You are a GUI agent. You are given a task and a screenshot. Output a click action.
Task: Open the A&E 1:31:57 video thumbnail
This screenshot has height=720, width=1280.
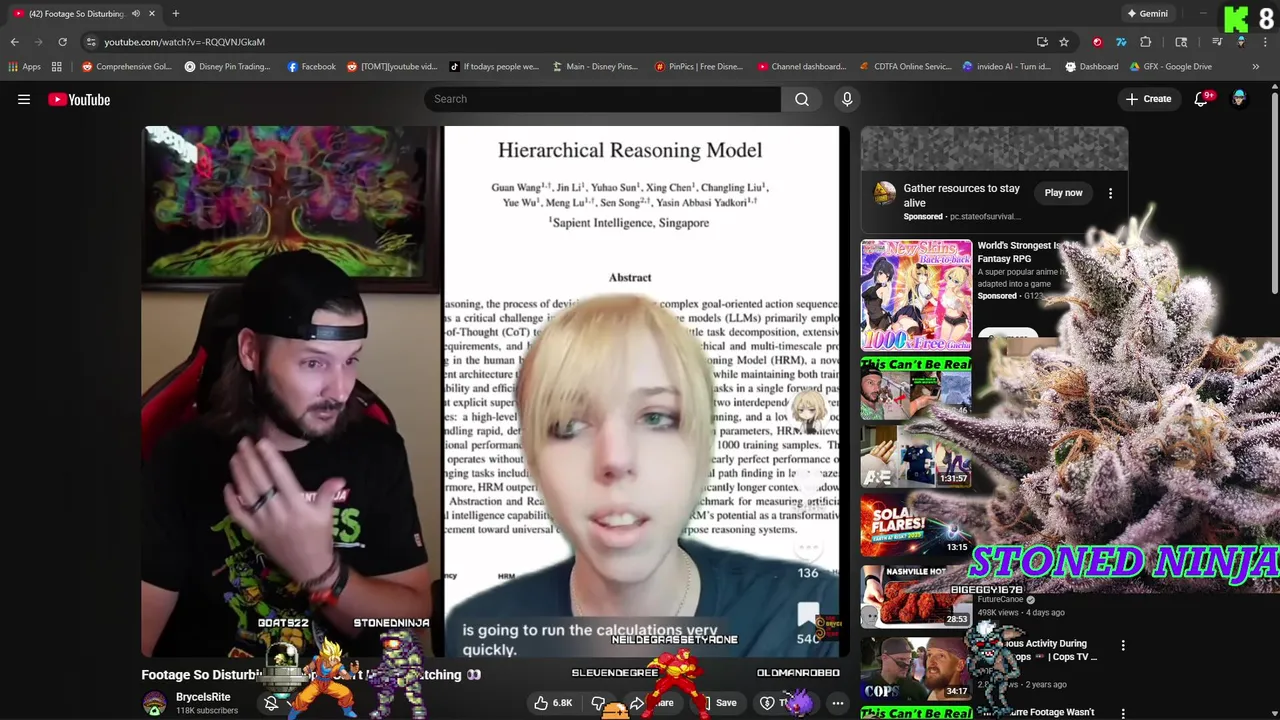pos(916,456)
